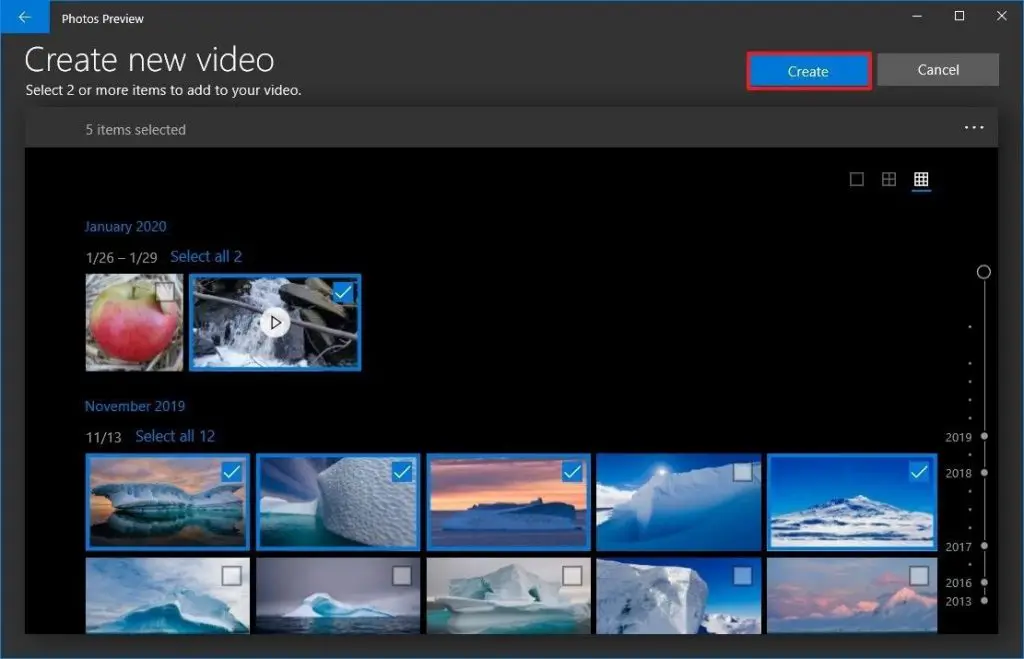
Task: Click Select all 12 link
Action: click(175, 436)
